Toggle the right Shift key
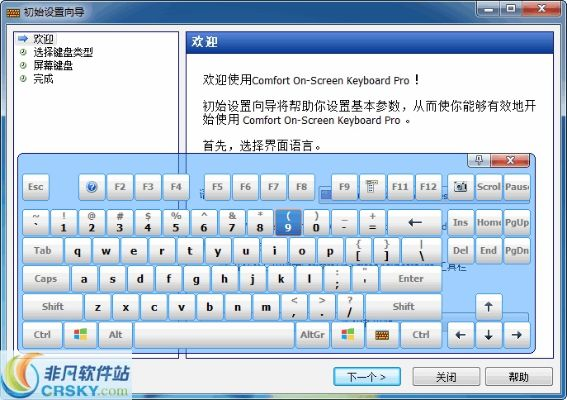This screenshot has height=400, width=567. coord(404,307)
